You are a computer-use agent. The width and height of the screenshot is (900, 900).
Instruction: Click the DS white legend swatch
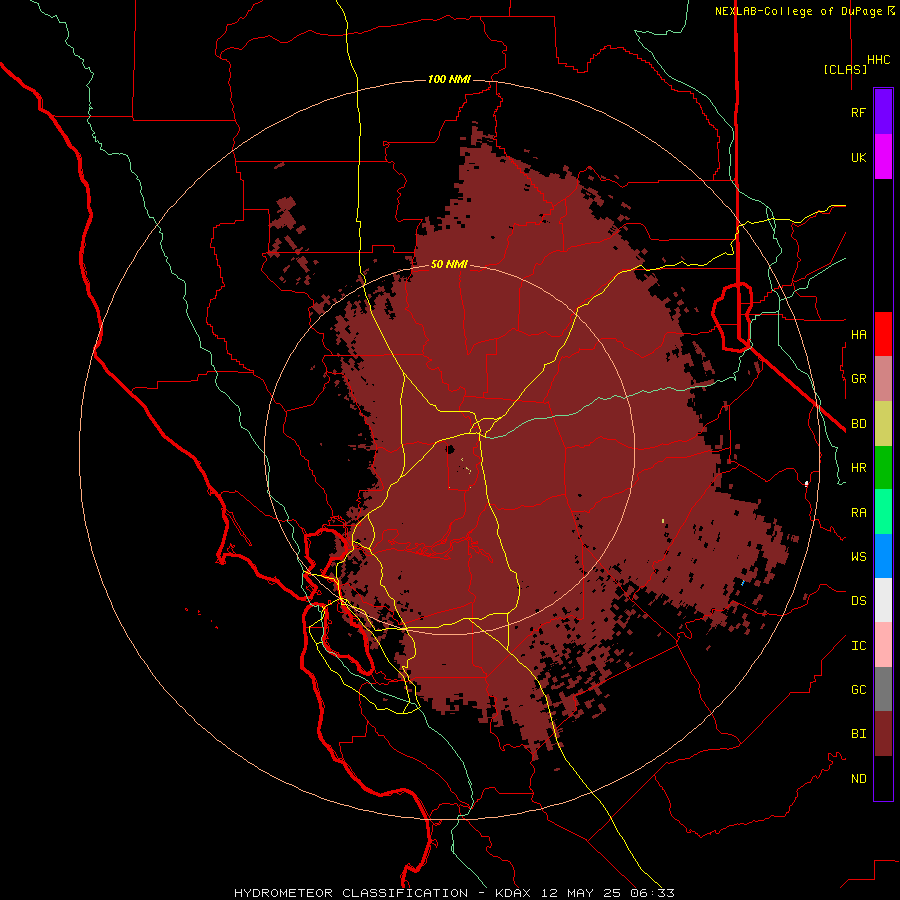883,600
